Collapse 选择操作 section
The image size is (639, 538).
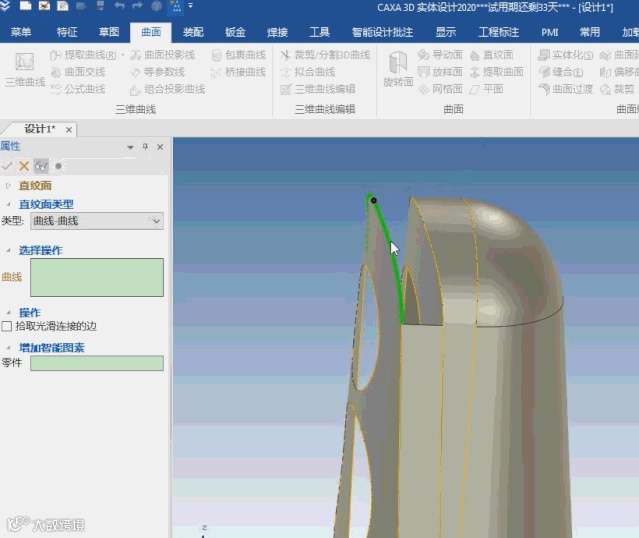coord(8,250)
